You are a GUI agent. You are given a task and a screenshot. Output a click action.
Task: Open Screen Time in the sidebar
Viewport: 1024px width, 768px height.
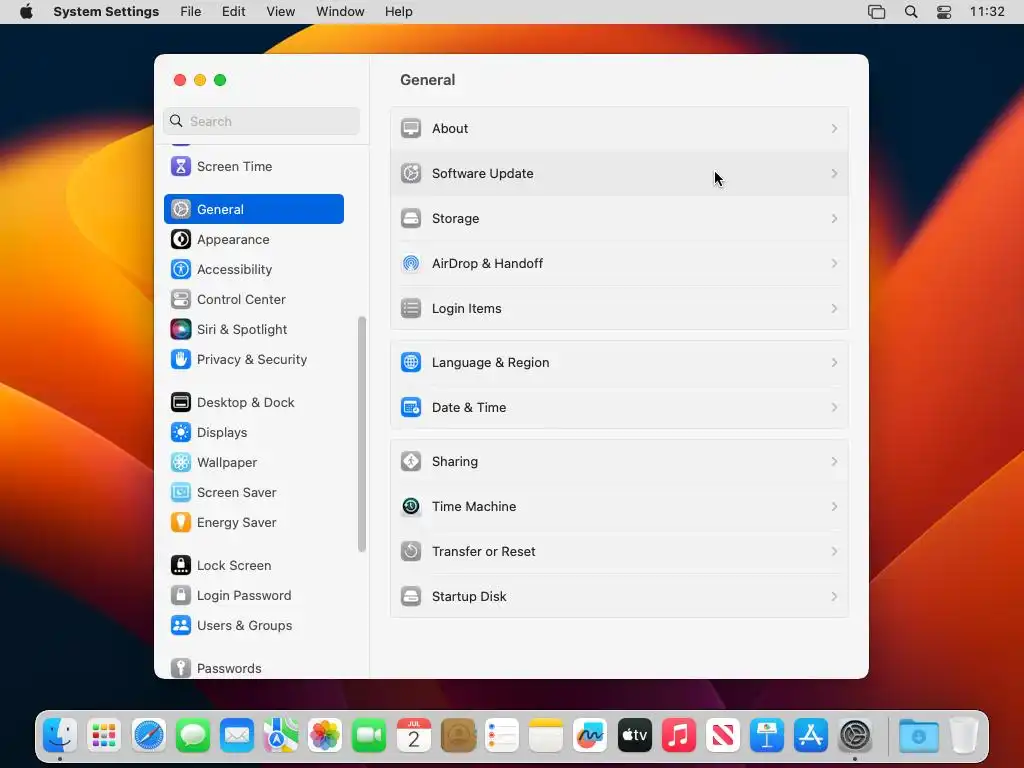tap(253, 167)
